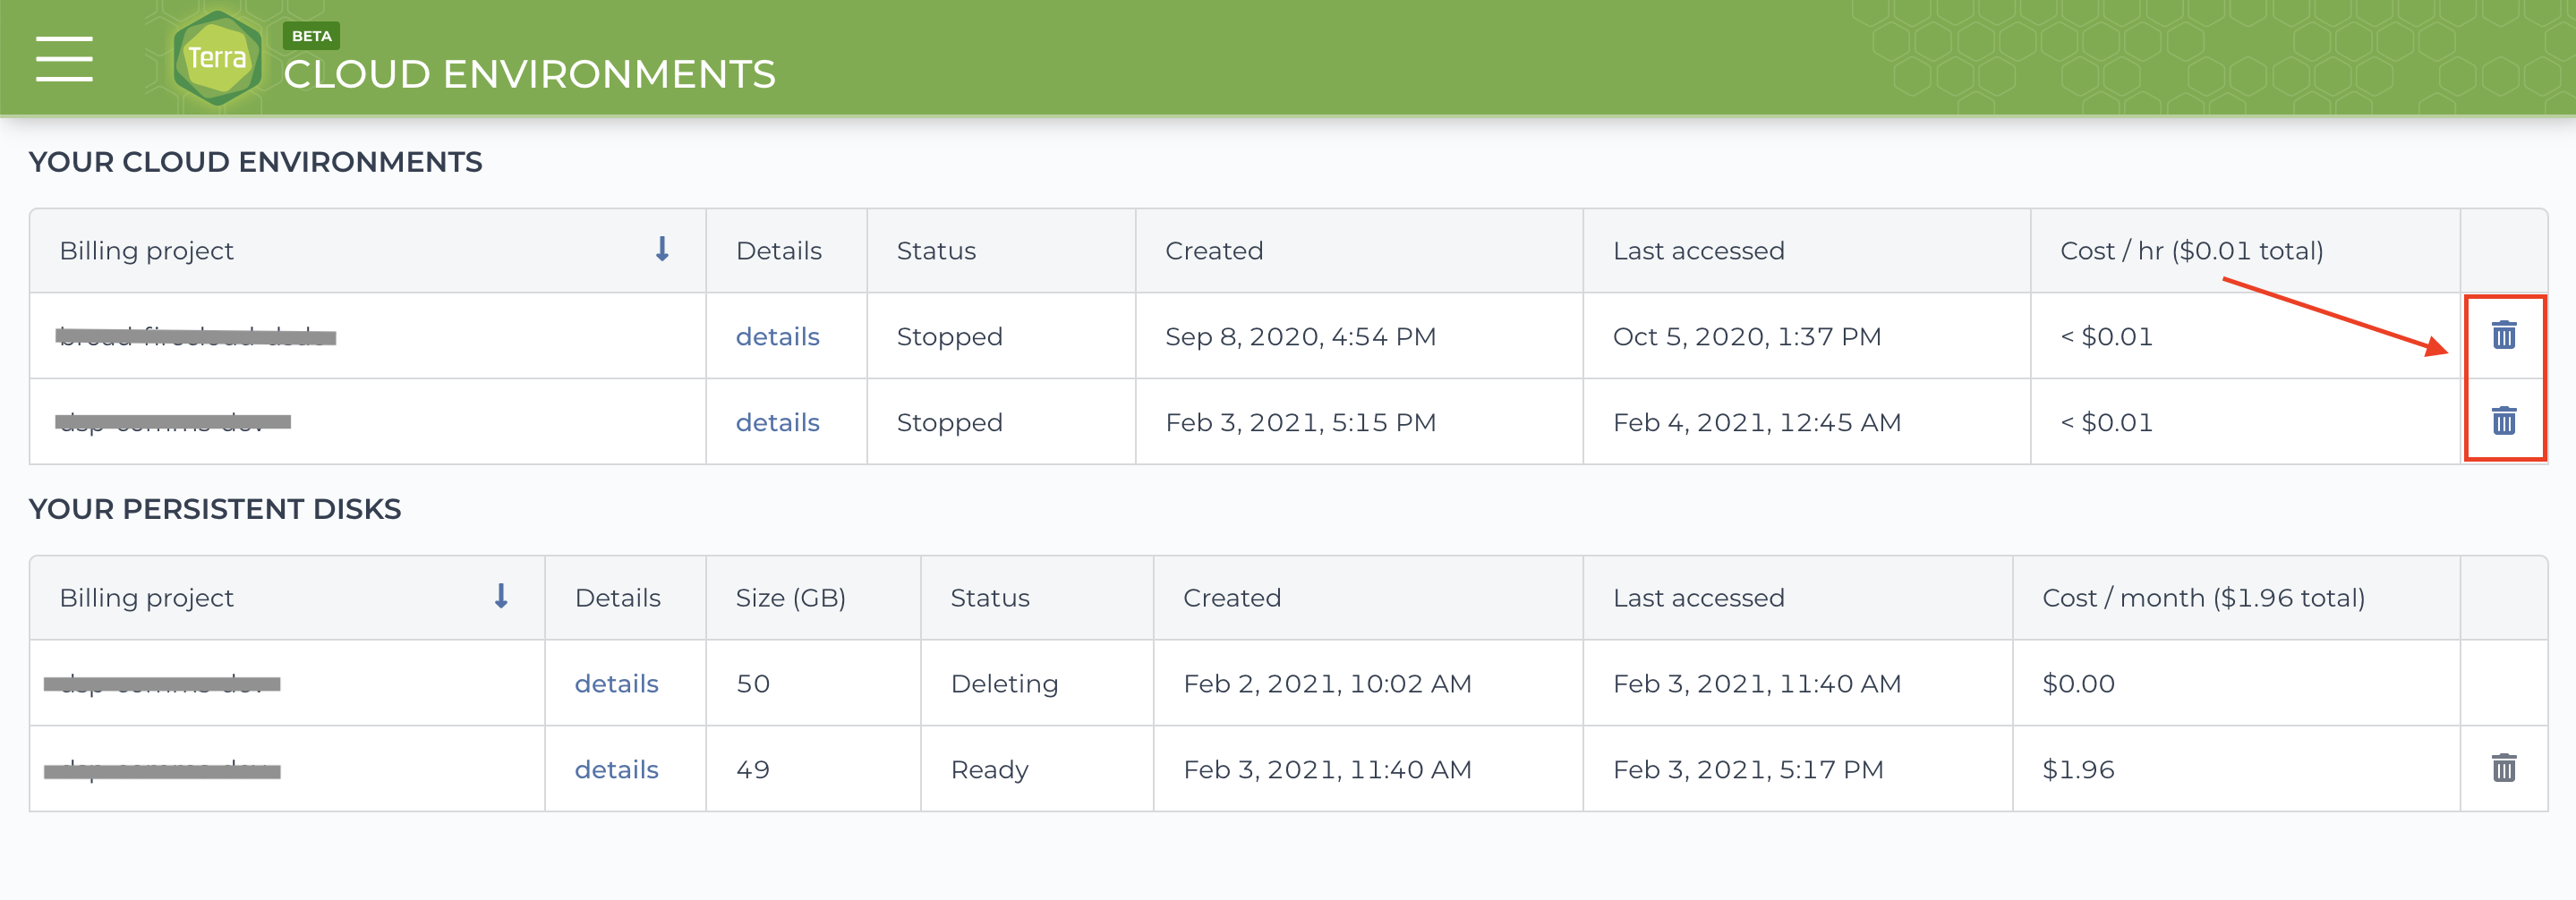Image resolution: width=2576 pixels, height=900 pixels.
Task: Click Cost / month column header
Action: 2203,598
